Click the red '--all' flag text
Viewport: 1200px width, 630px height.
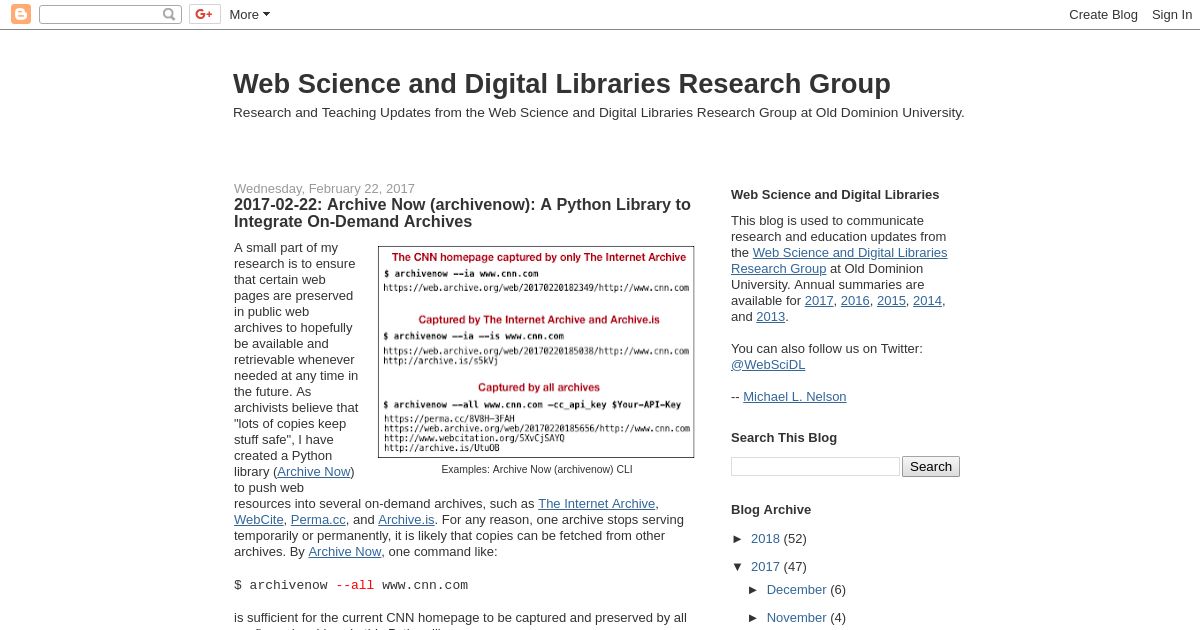pos(355,585)
